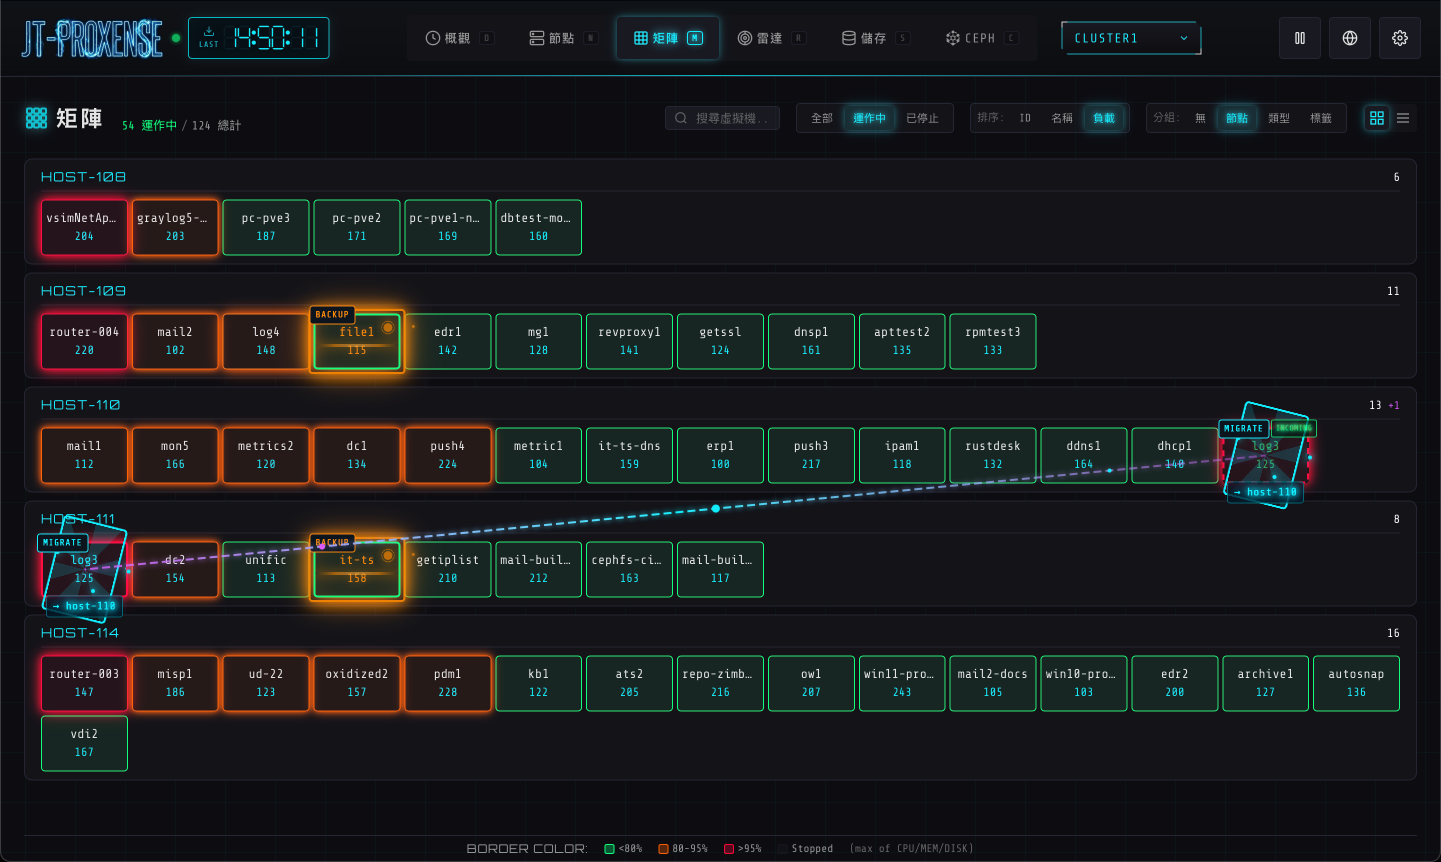
Task: Click the JT-PROXENSE logo
Action: [92, 39]
